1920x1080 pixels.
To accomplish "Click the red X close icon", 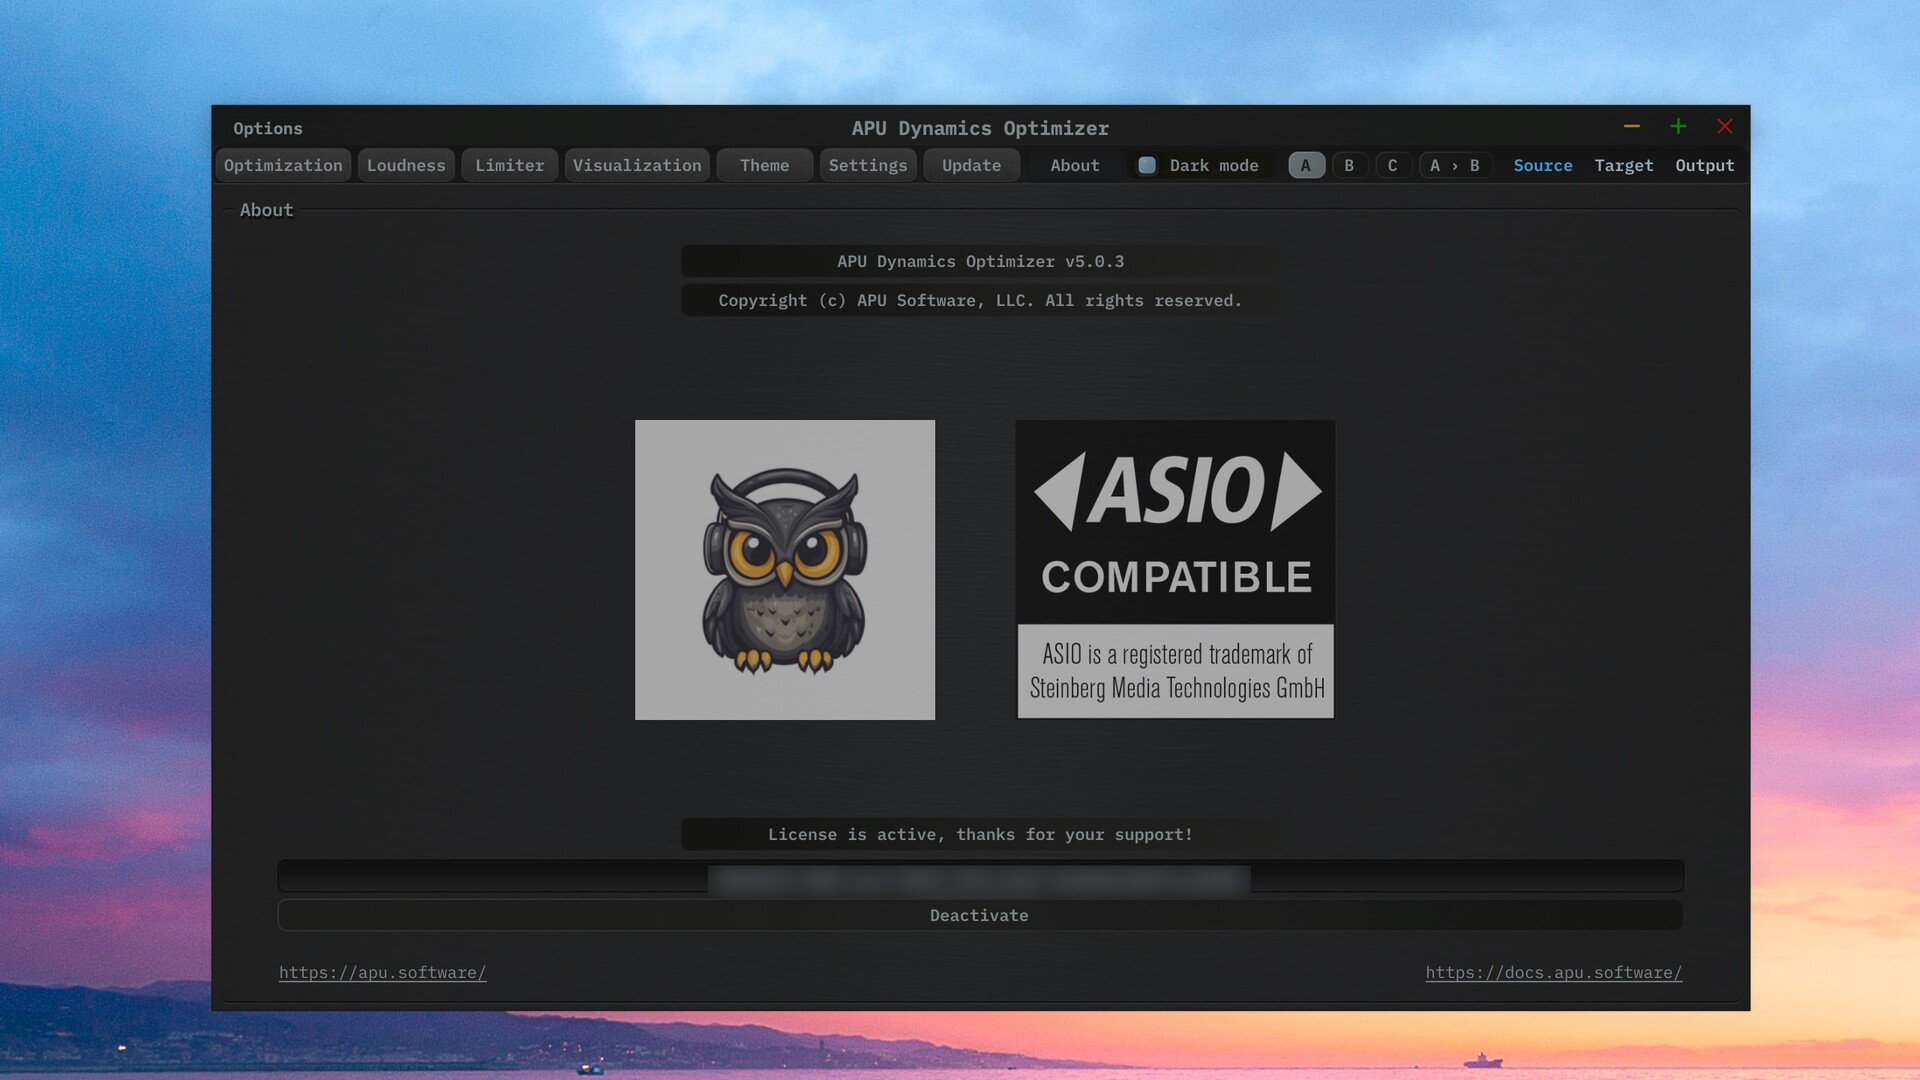I will 1725,127.
